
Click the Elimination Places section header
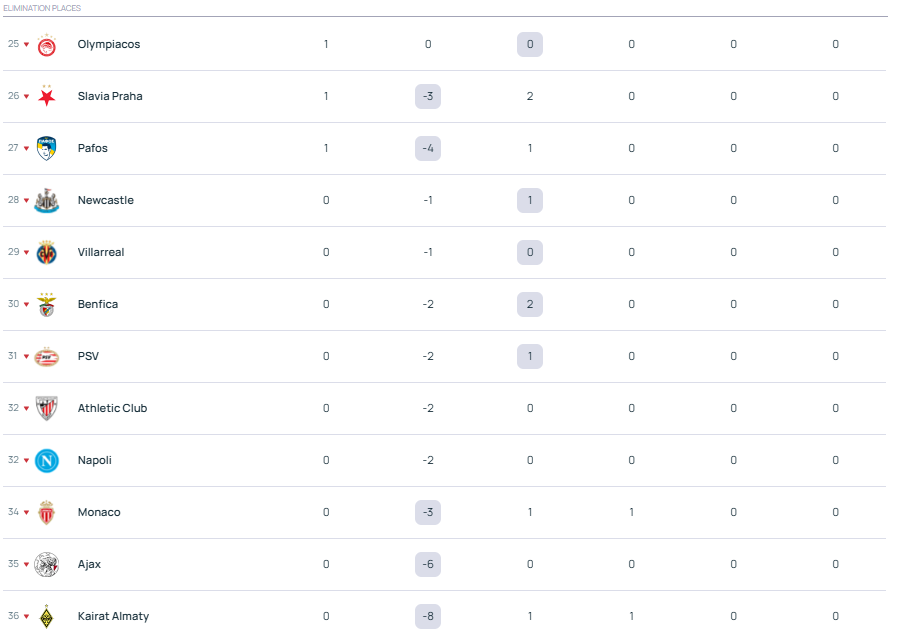point(42,8)
